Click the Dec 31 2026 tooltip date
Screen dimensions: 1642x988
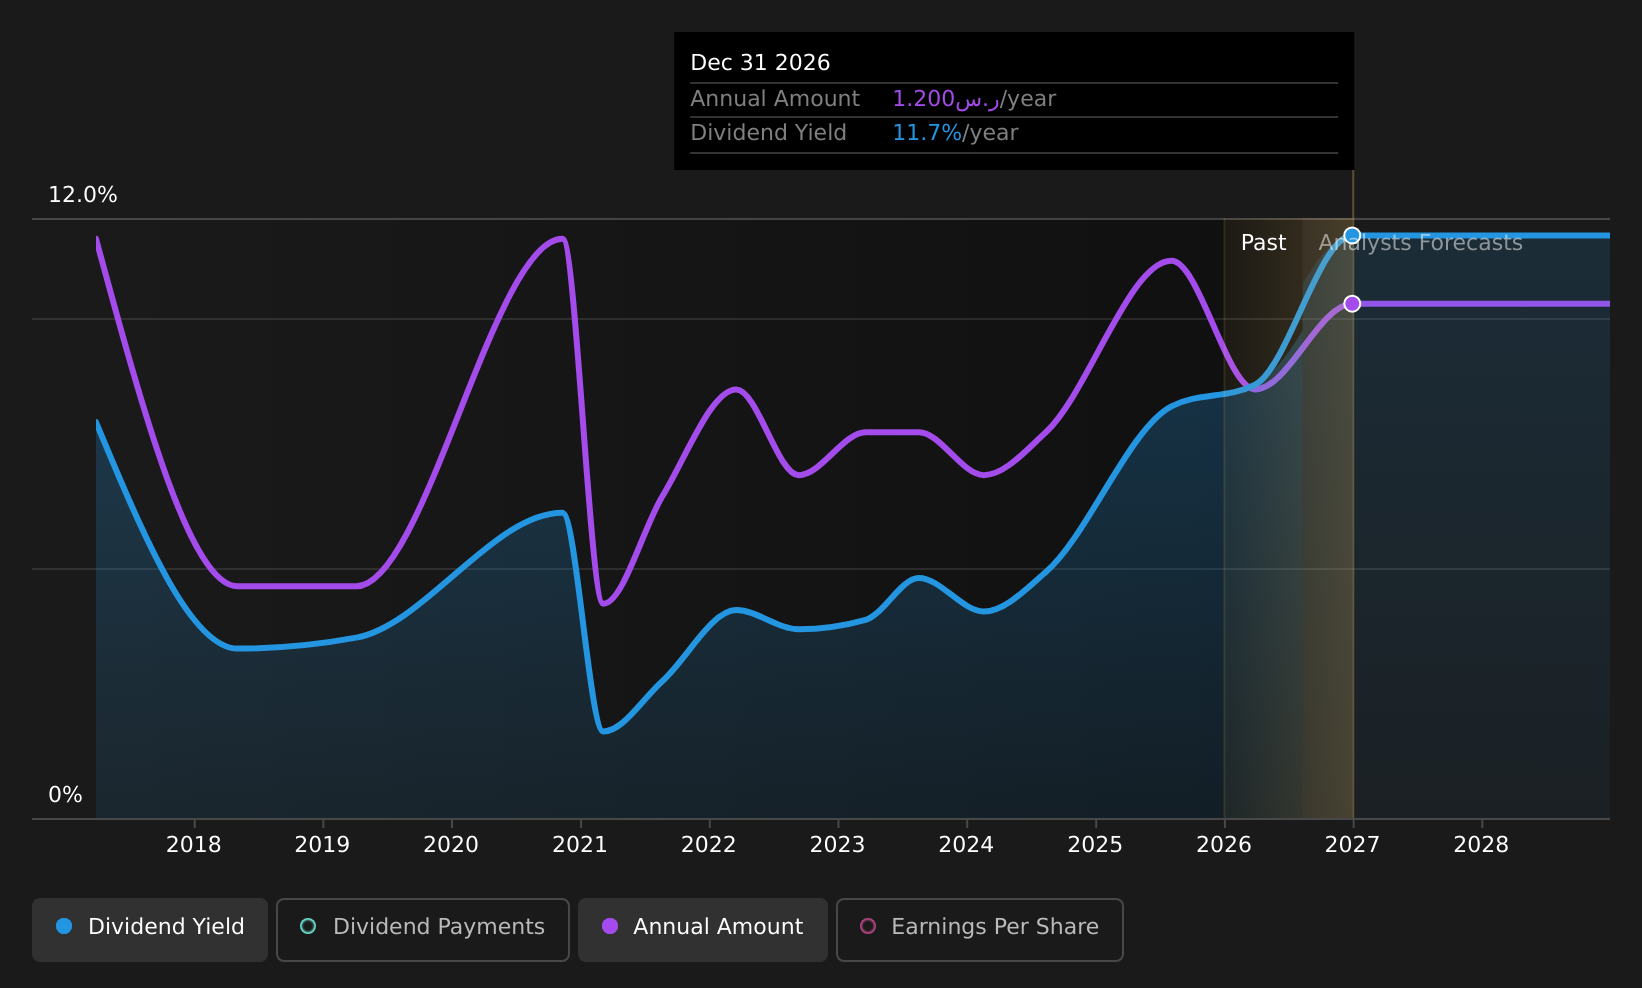760,63
